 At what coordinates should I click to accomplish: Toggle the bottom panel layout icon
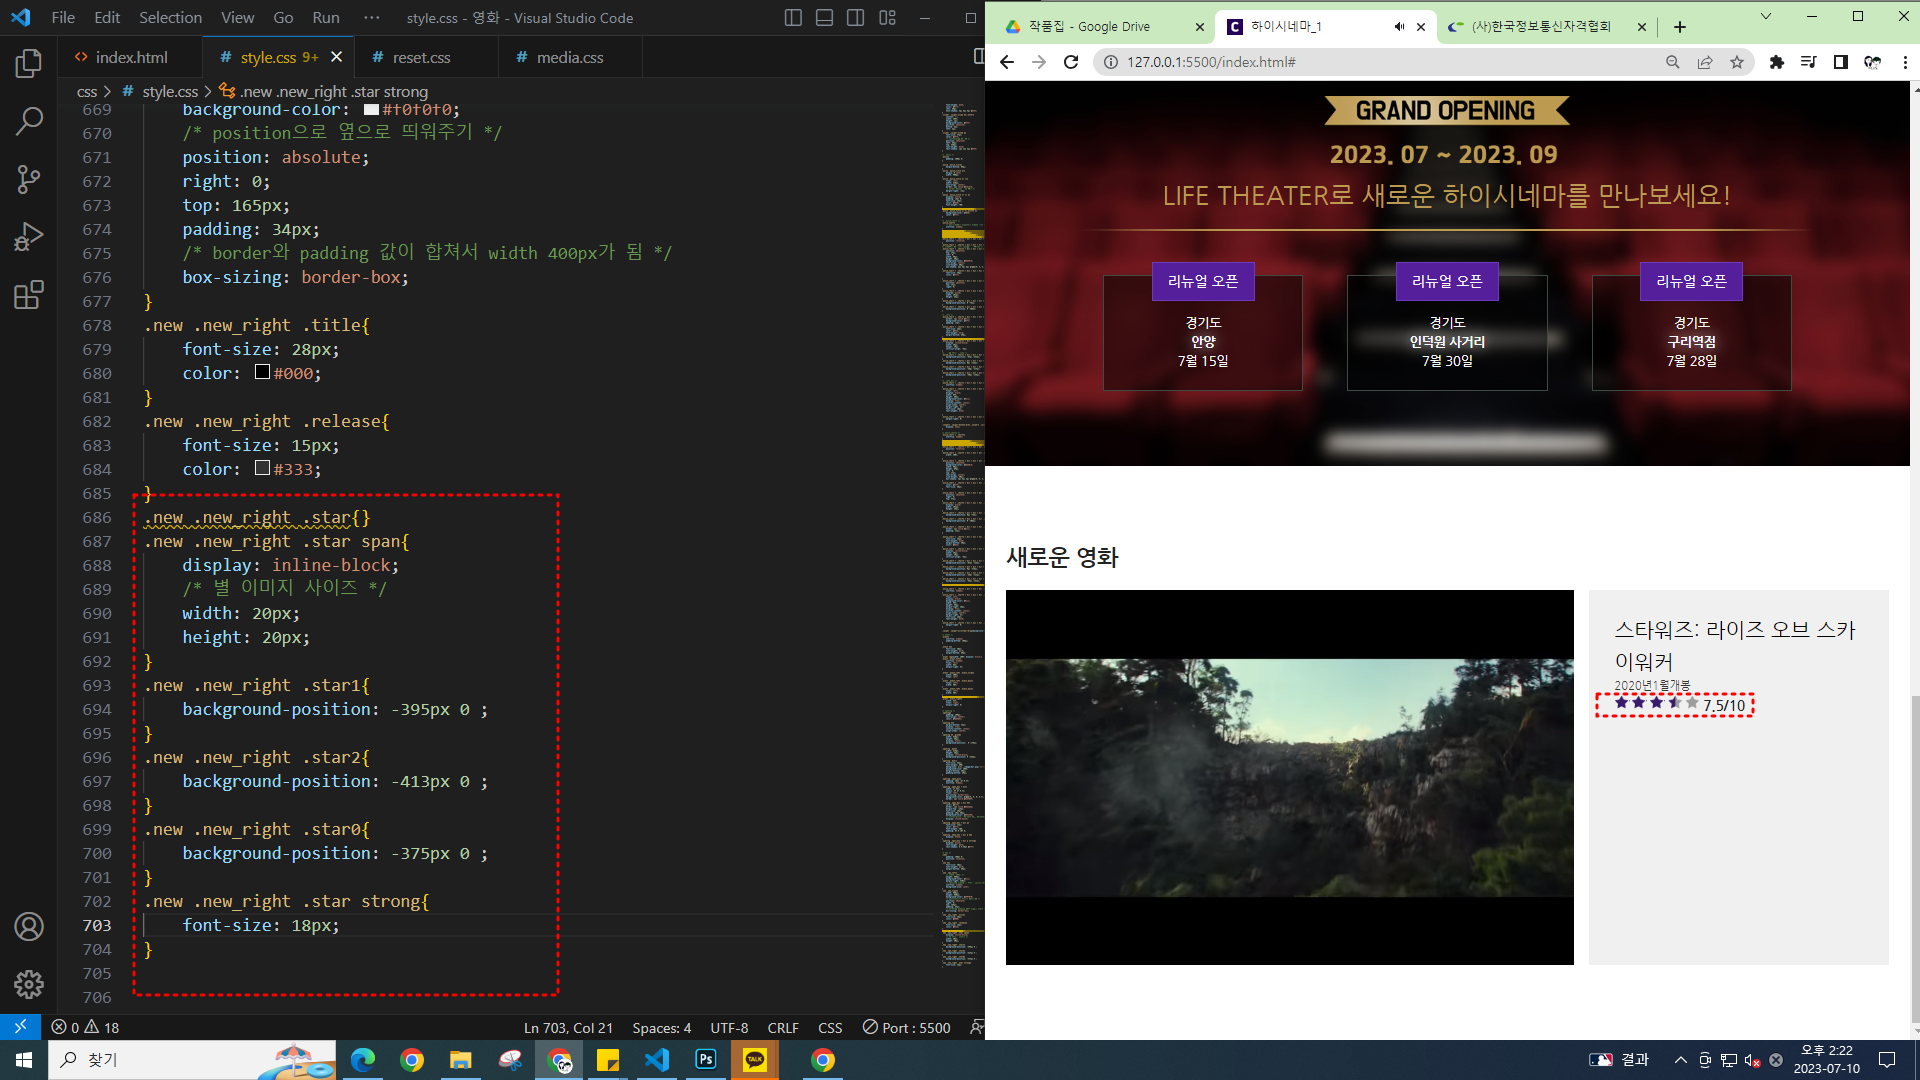[x=824, y=18]
